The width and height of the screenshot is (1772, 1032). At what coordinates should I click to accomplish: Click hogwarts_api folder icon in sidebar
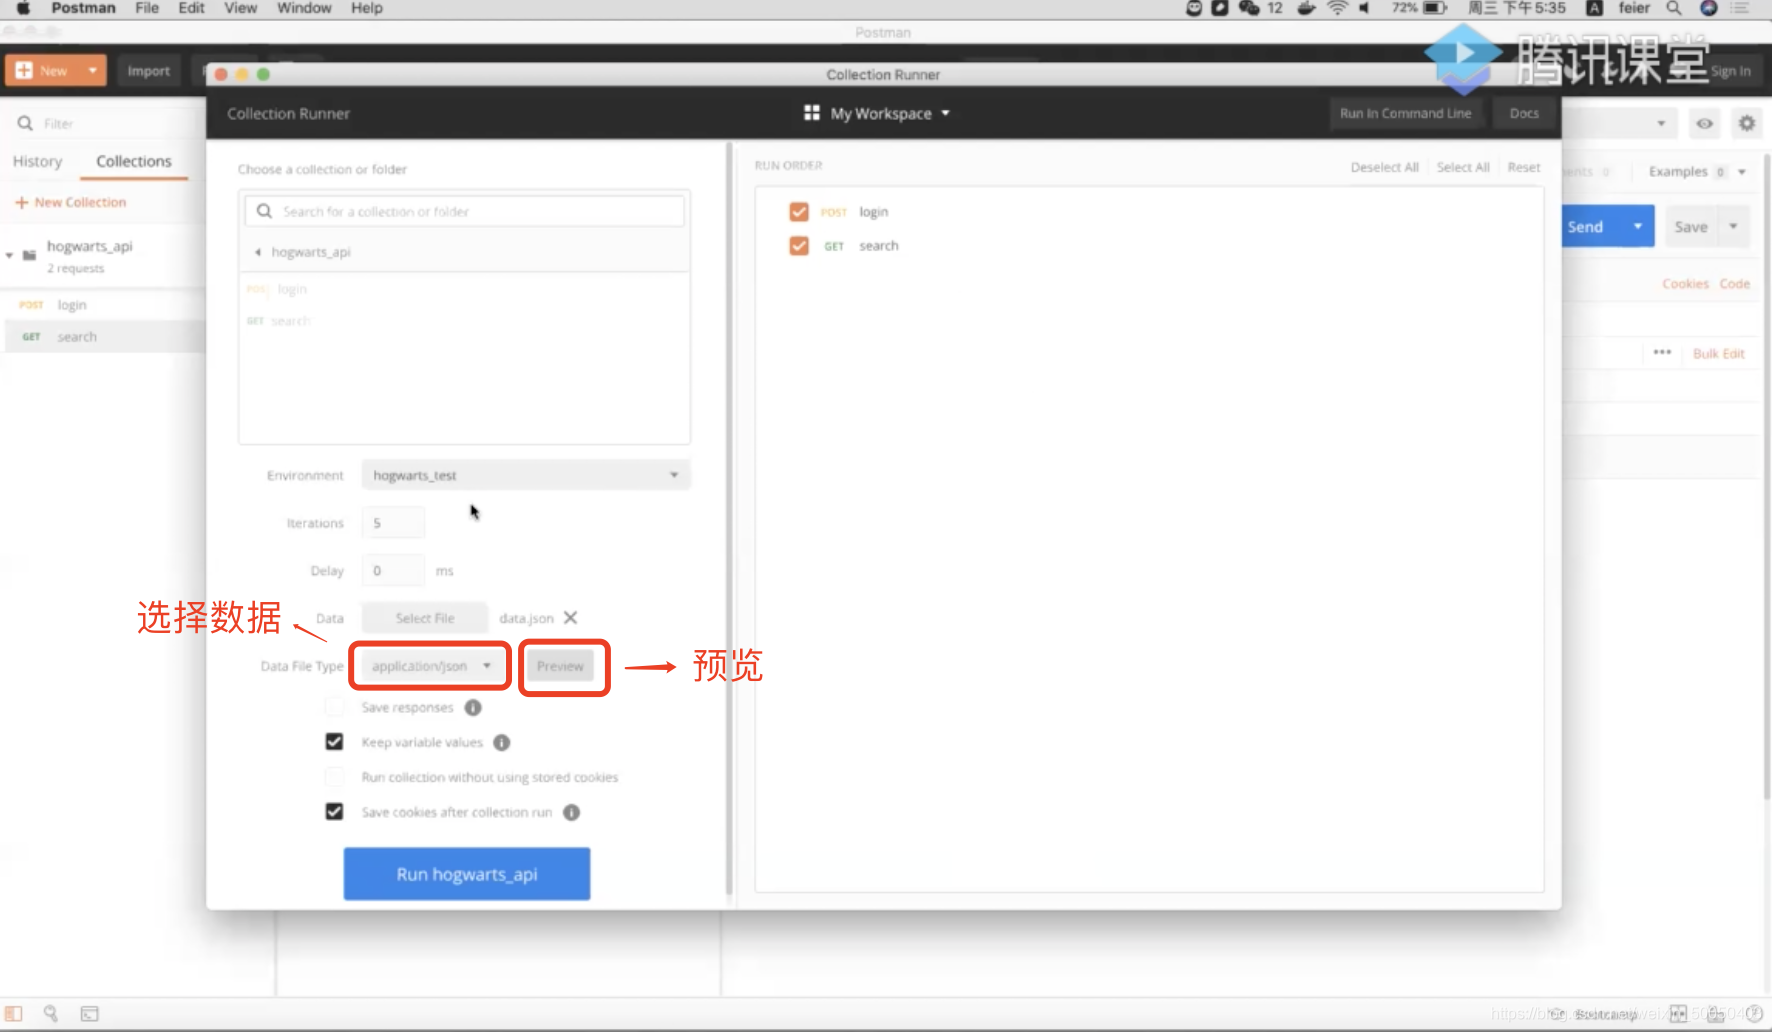[x=30, y=256]
